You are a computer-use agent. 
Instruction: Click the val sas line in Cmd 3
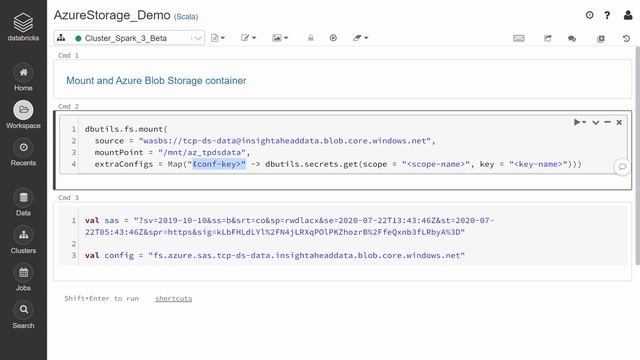point(289,226)
